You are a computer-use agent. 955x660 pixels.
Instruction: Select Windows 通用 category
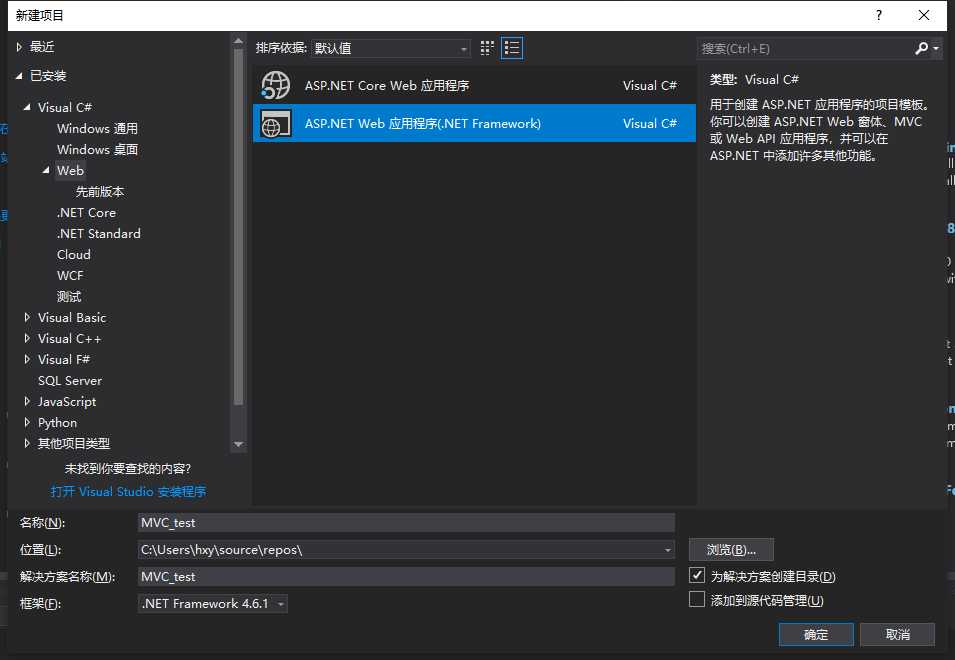point(97,128)
